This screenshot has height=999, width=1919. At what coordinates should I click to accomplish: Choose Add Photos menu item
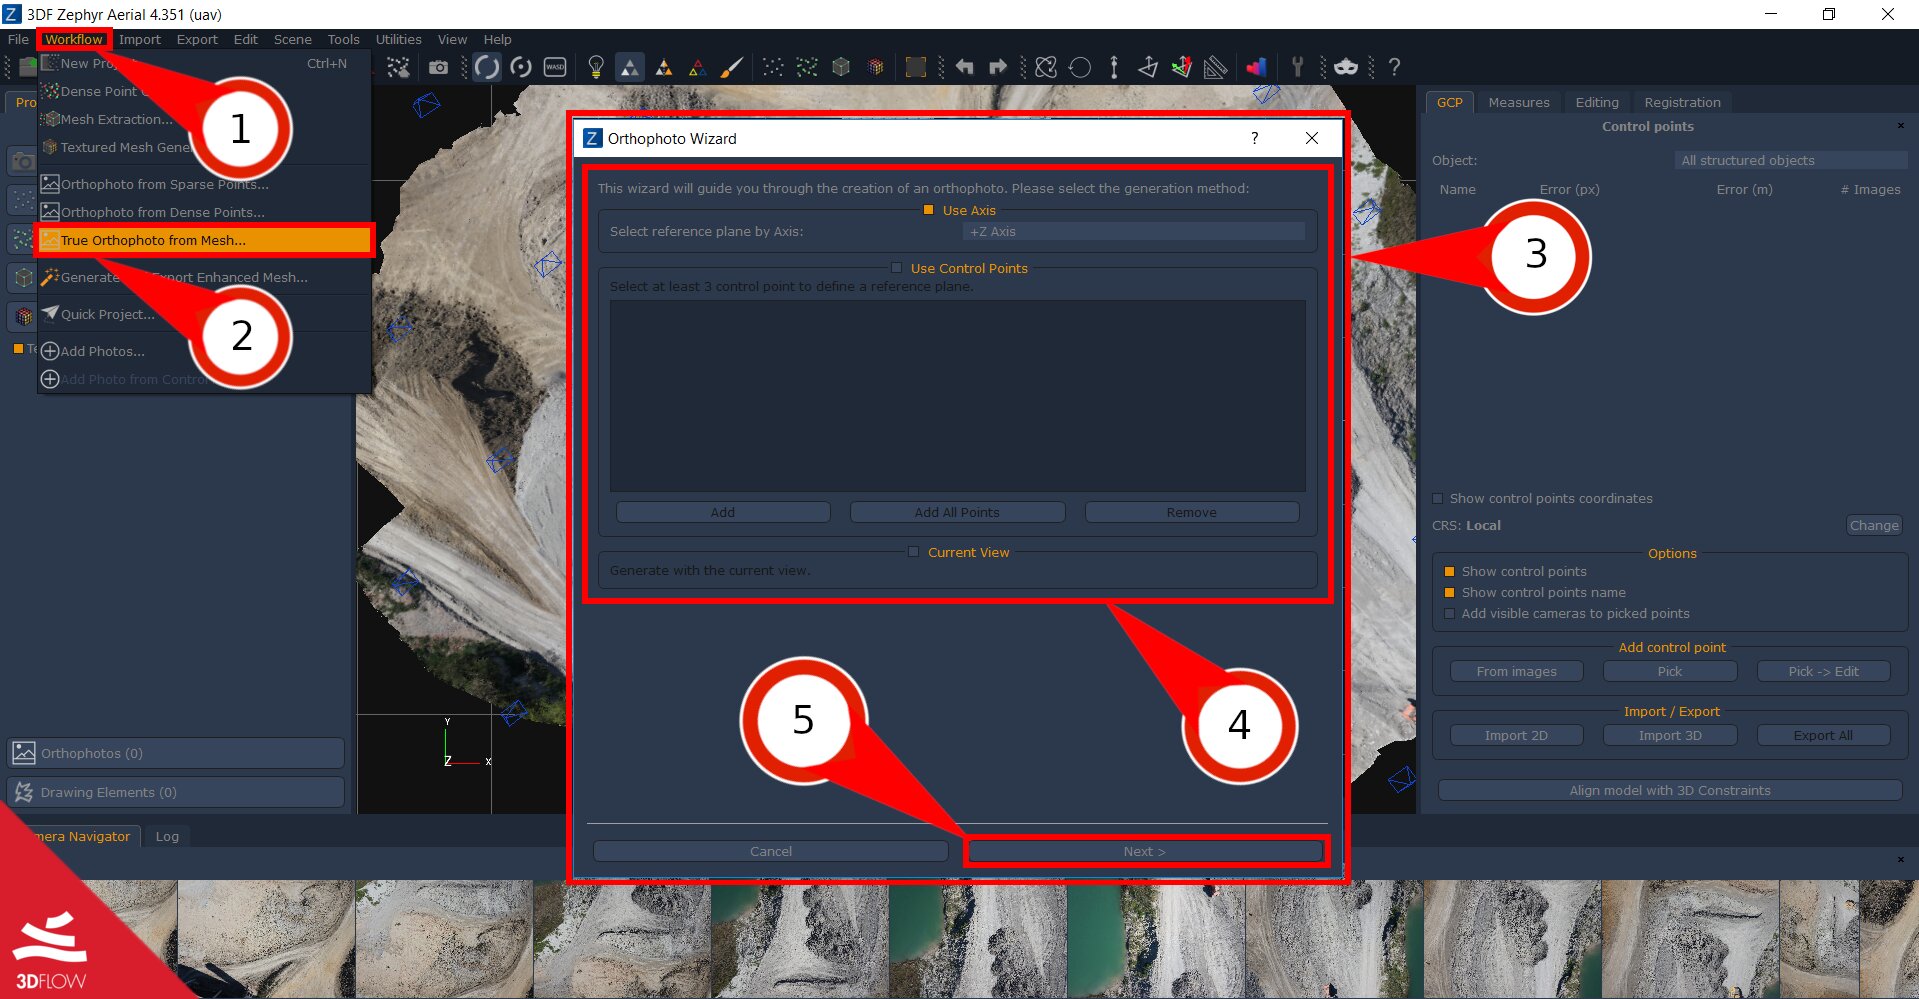(204, 351)
